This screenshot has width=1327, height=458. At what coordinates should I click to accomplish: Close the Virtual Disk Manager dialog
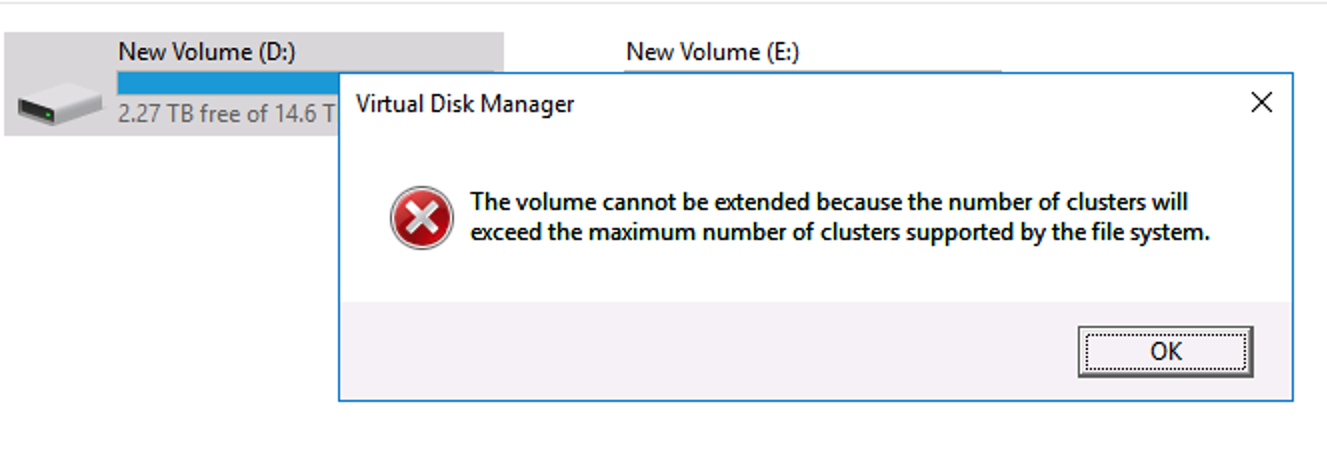coord(1262,102)
